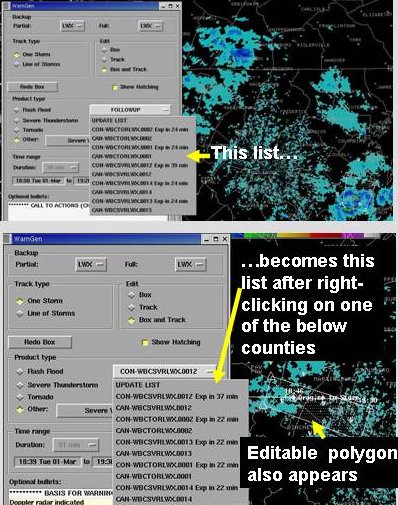Maximize the lower WarnGen window

(216, 239)
